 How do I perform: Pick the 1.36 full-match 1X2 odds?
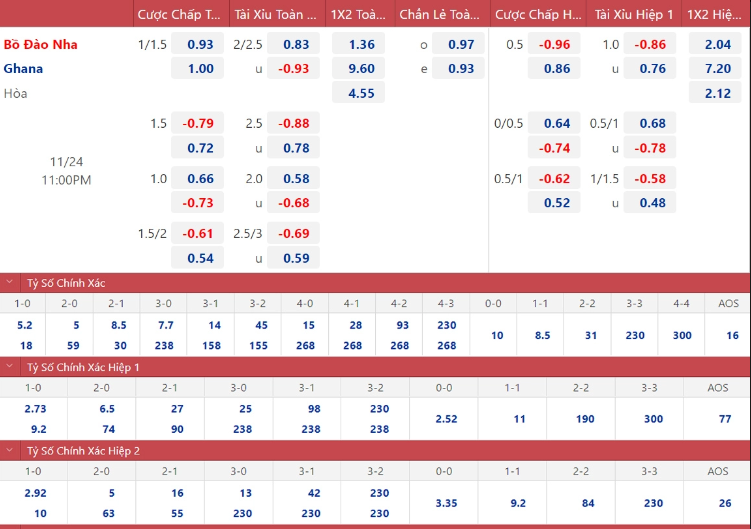coord(360,44)
